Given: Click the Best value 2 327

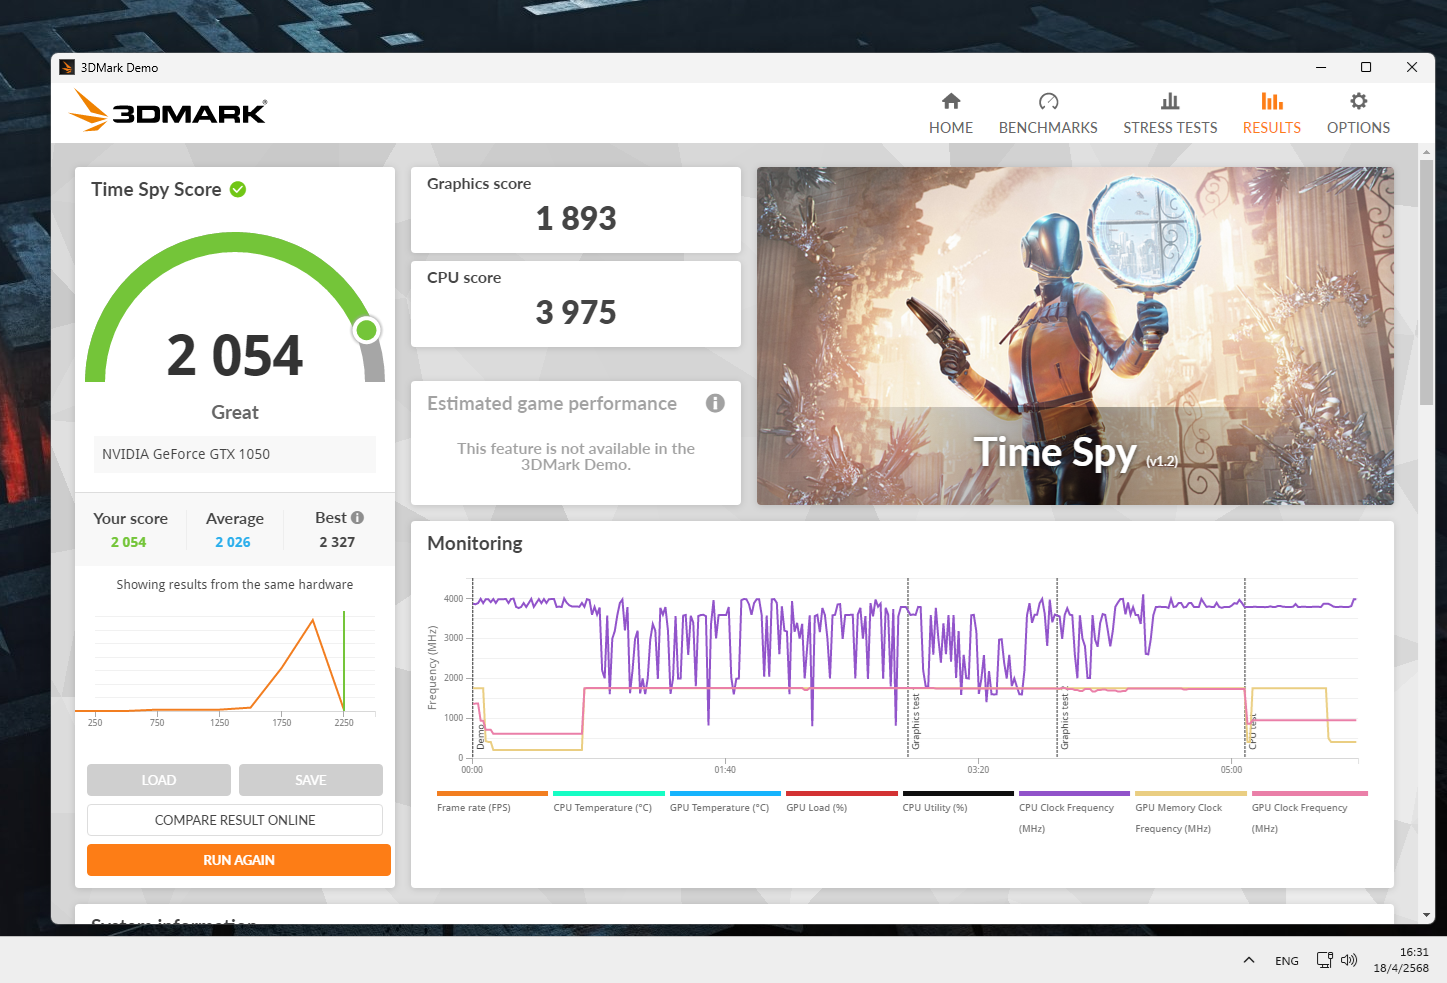Looking at the screenshot, I should [x=337, y=542].
